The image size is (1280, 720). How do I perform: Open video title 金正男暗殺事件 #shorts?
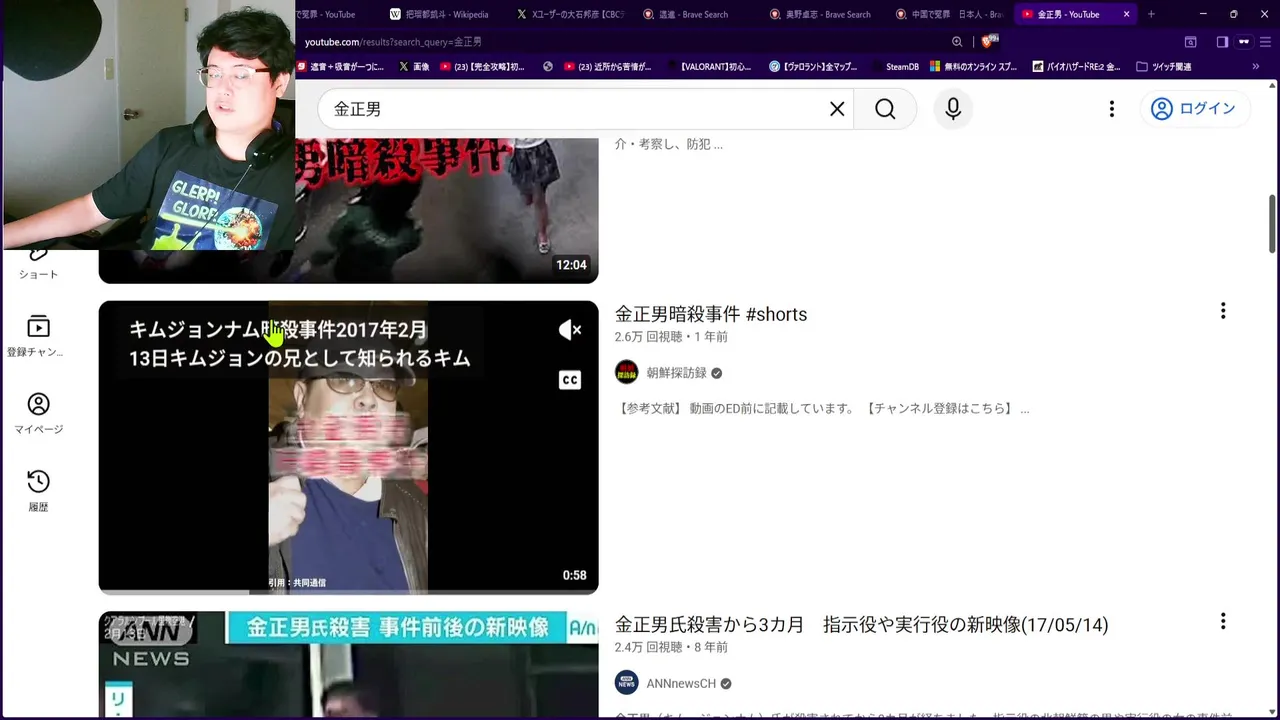711,314
